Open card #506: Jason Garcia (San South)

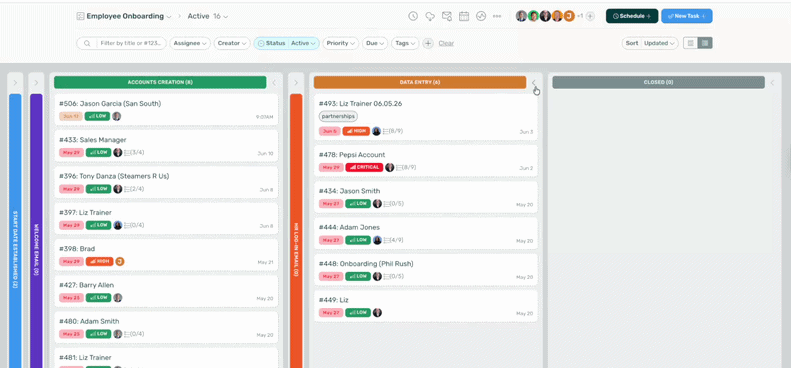[166, 110]
